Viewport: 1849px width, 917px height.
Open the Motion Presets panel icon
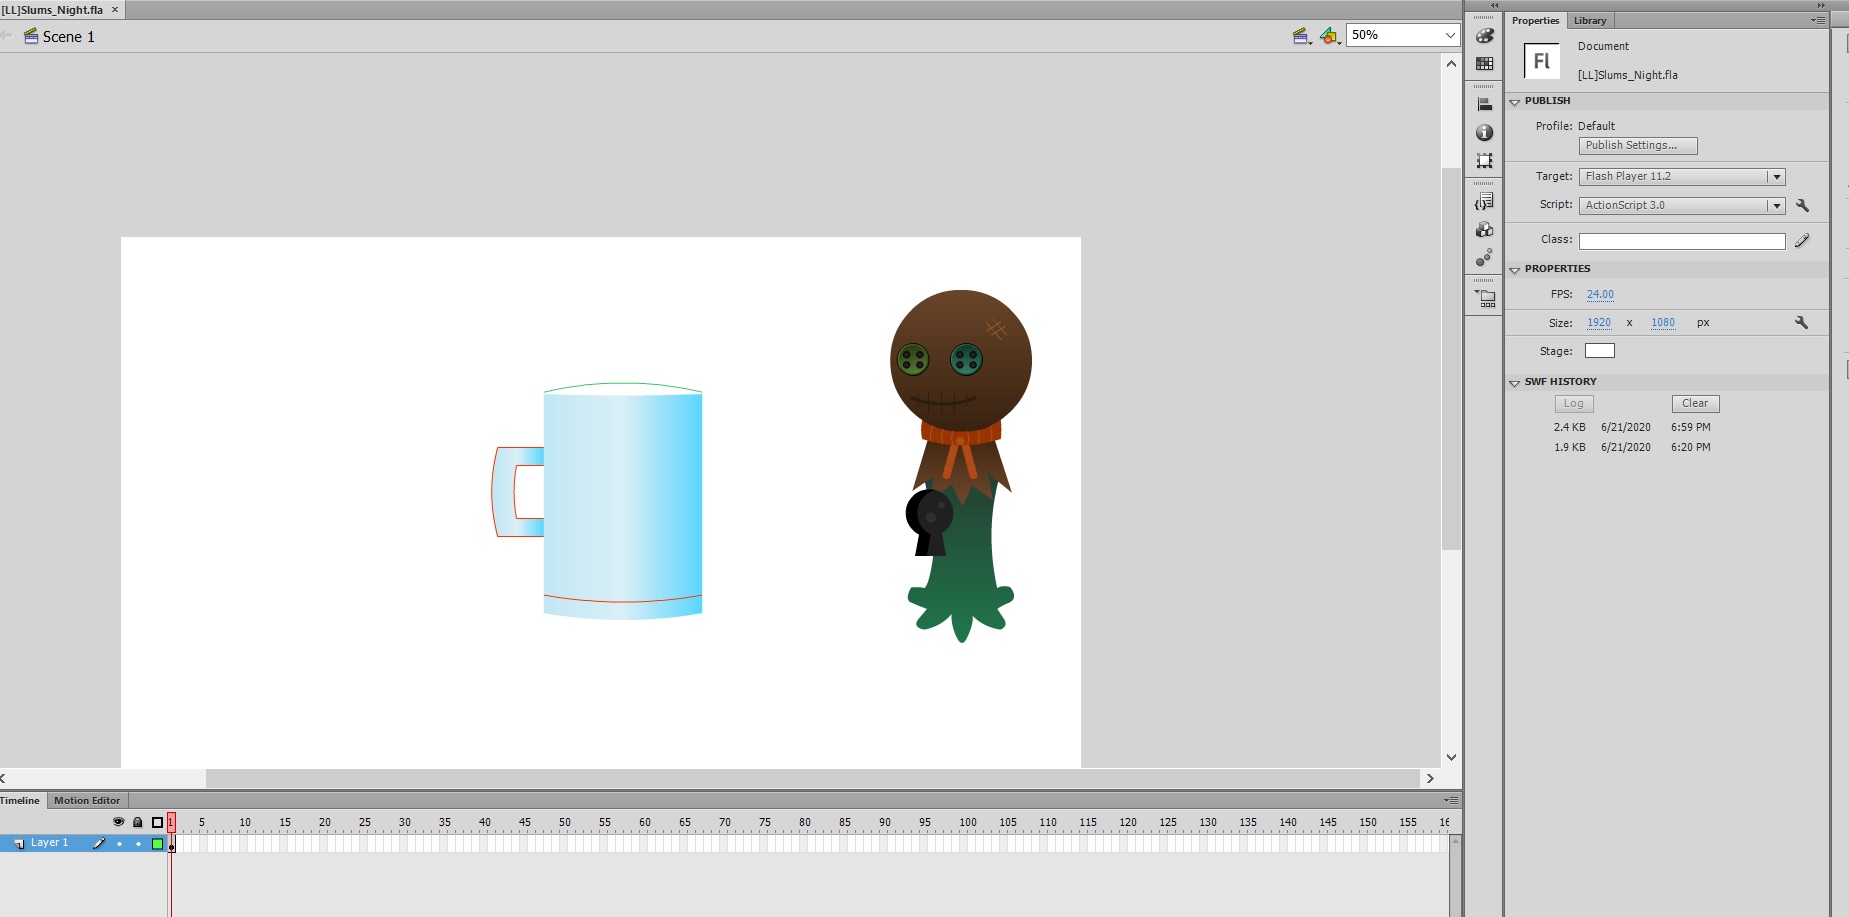[x=1485, y=258]
